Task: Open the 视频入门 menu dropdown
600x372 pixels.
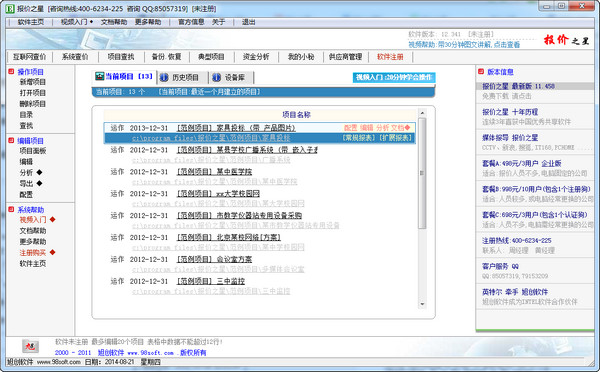Action: [x=77, y=22]
